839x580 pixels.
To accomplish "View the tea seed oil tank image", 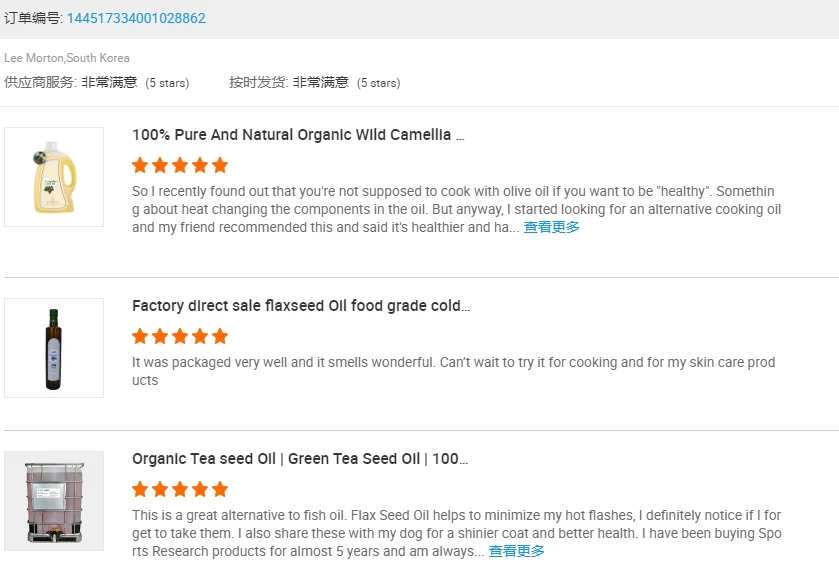I will coord(54,501).
